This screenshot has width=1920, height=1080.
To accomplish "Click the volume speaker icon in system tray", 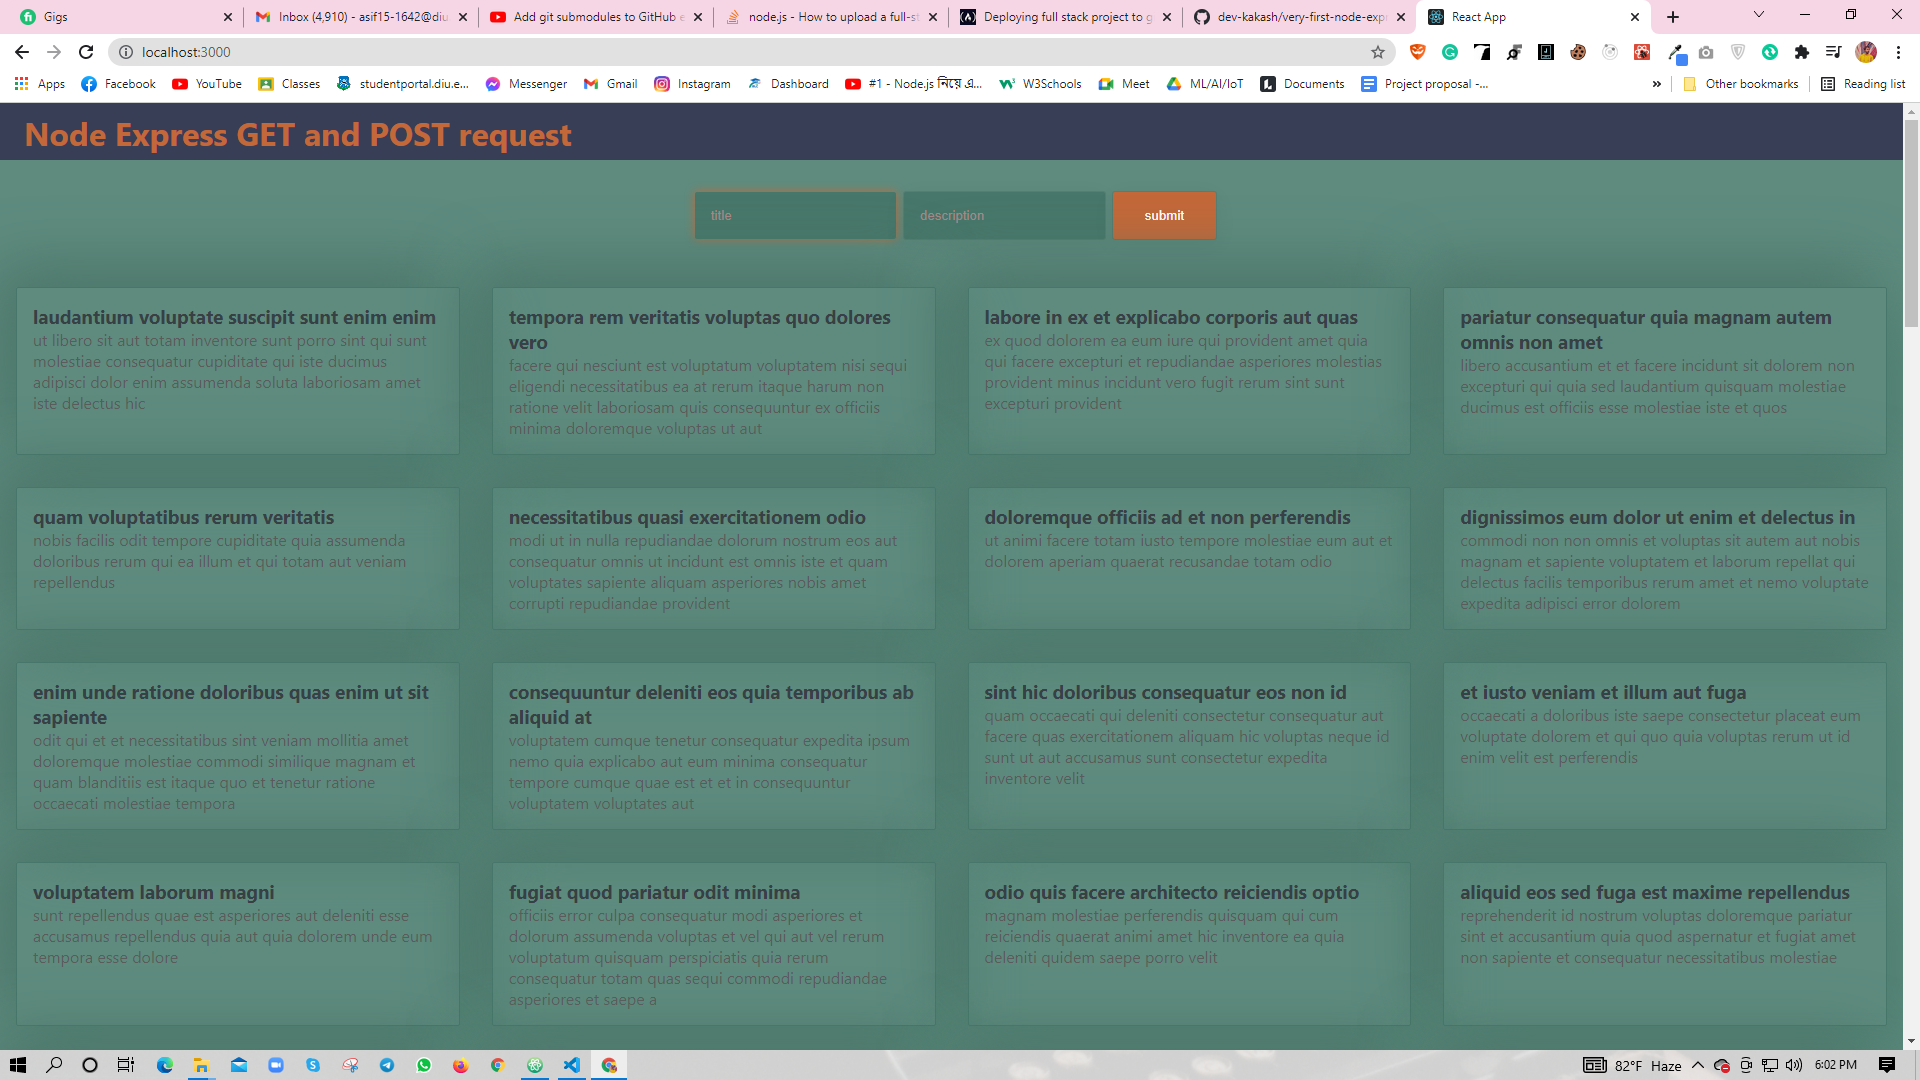I will pyautogui.click(x=1796, y=1065).
